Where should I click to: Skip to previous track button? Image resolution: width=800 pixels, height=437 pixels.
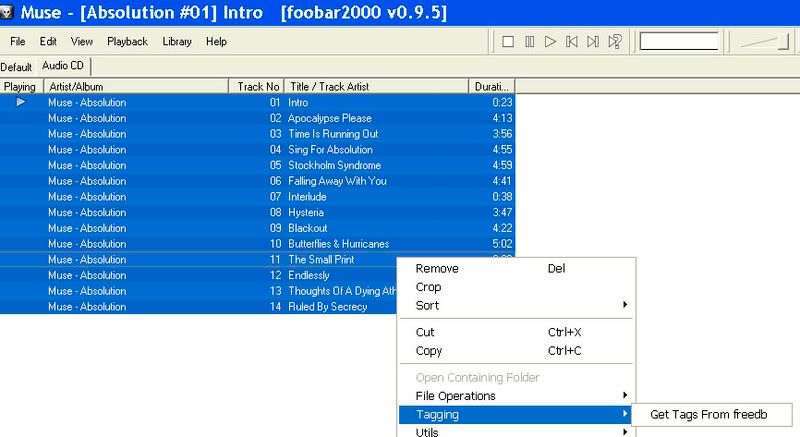click(x=572, y=42)
